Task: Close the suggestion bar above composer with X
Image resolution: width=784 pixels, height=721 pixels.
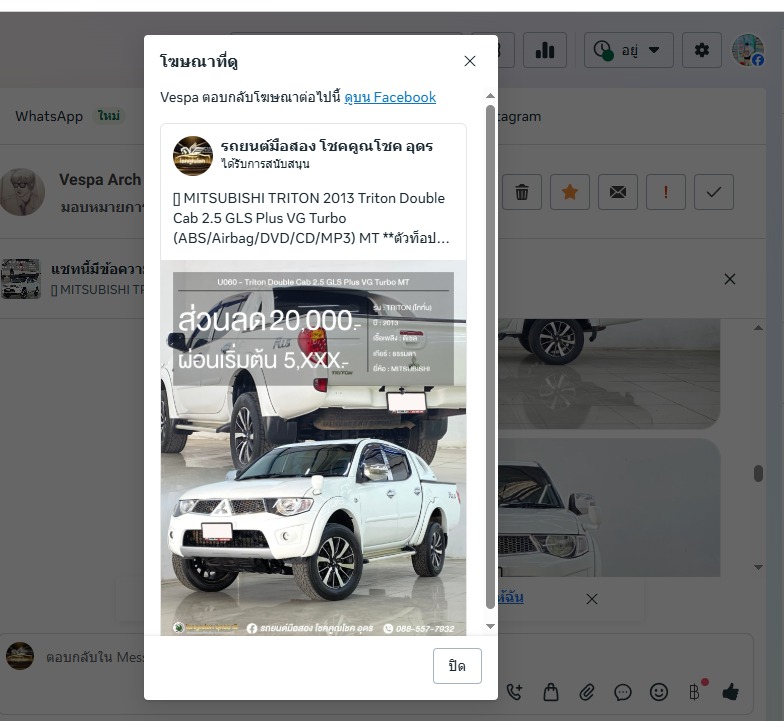Action: click(592, 598)
